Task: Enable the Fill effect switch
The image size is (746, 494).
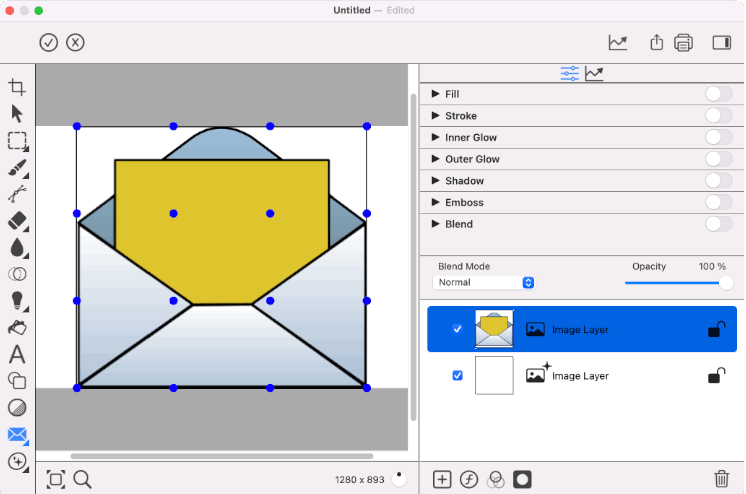Action: click(719, 94)
